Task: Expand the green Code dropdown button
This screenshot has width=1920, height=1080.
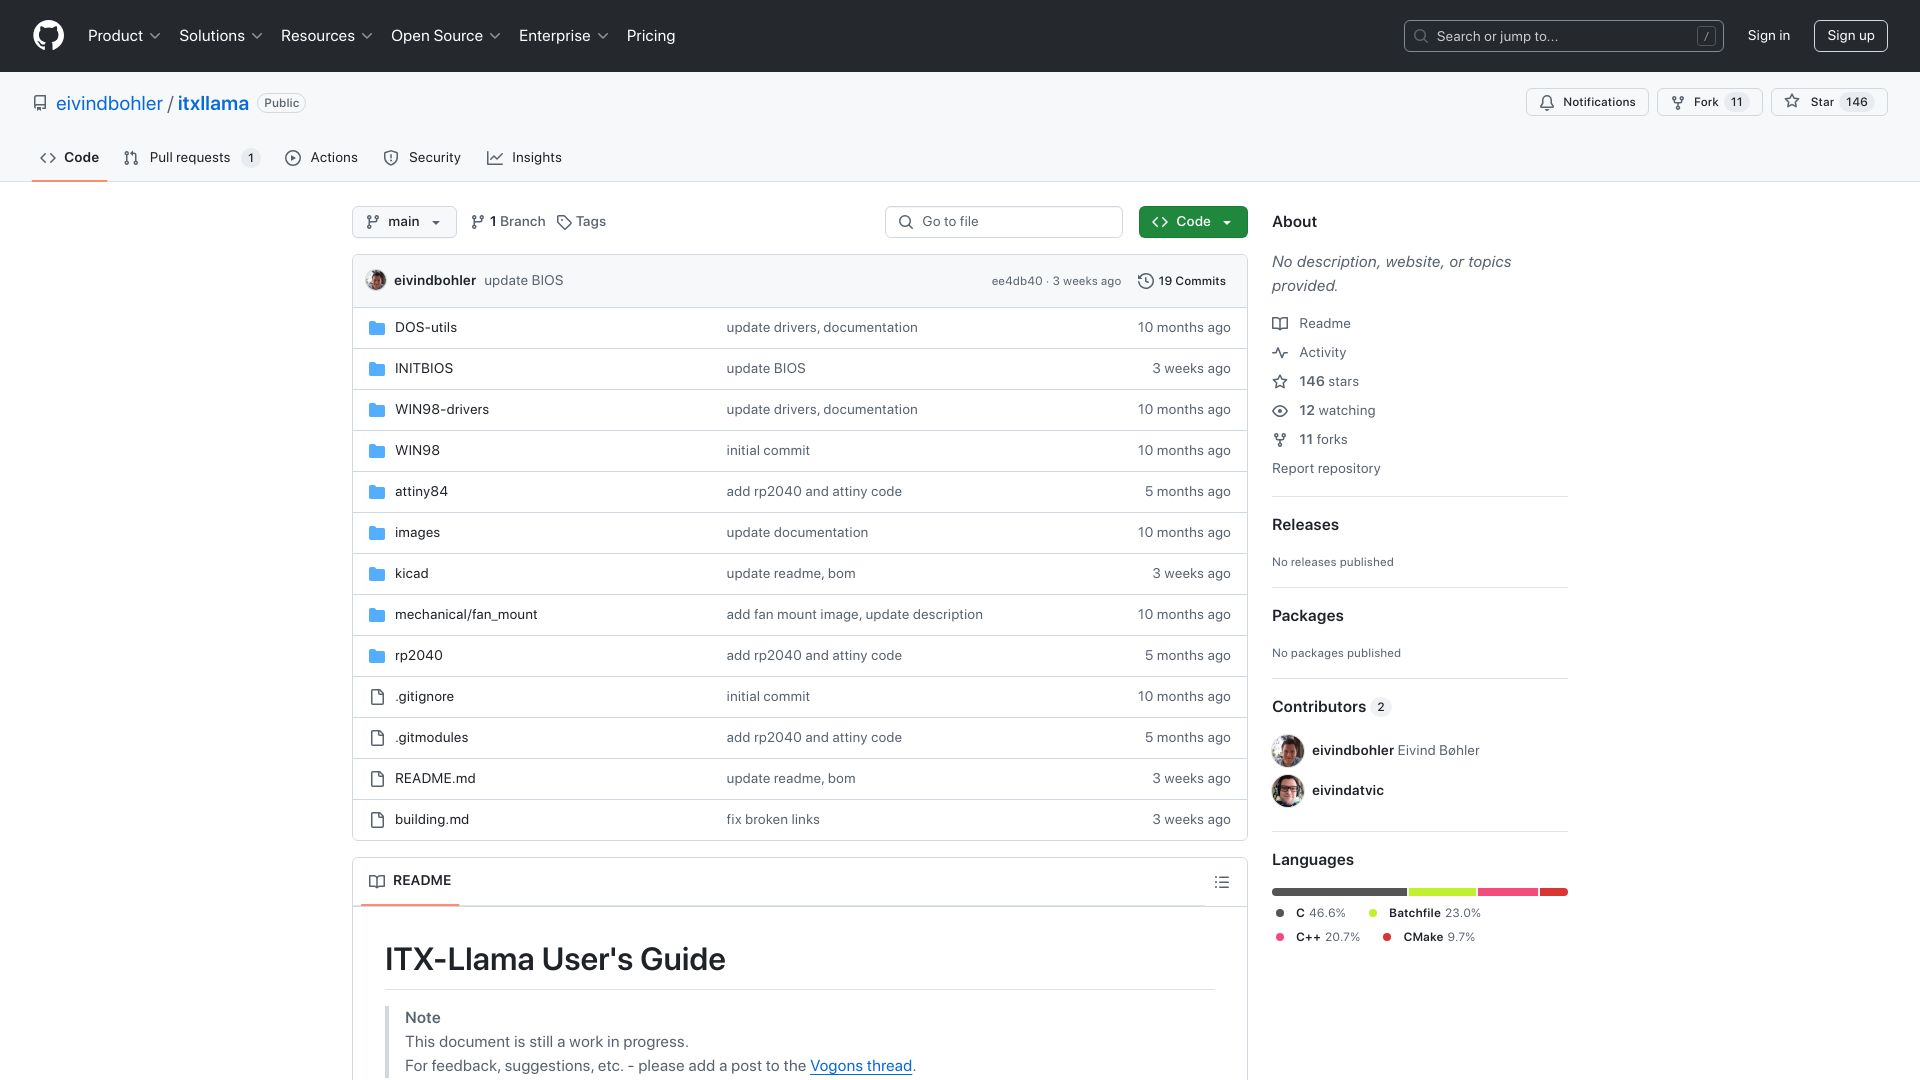Action: [x=1193, y=222]
